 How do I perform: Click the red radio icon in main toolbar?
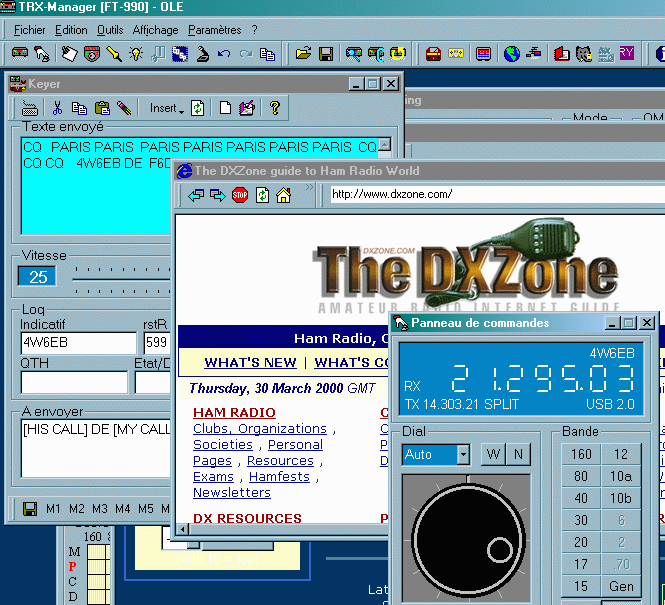(x=433, y=54)
